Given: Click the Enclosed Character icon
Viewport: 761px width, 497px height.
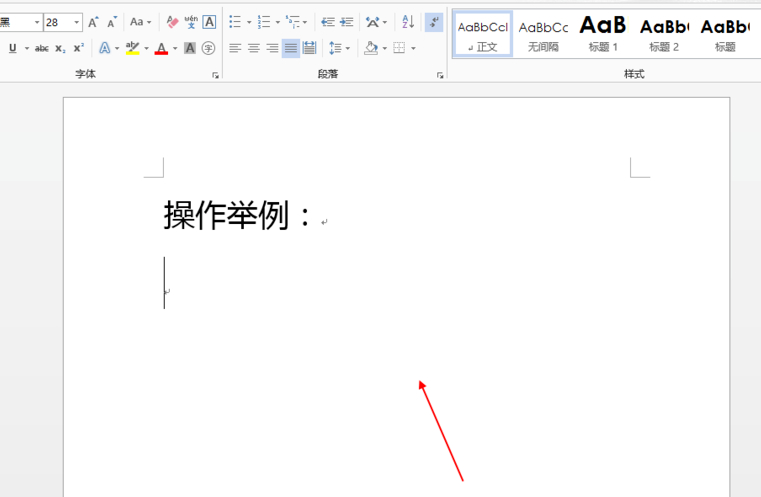Looking at the screenshot, I should click(x=208, y=48).
